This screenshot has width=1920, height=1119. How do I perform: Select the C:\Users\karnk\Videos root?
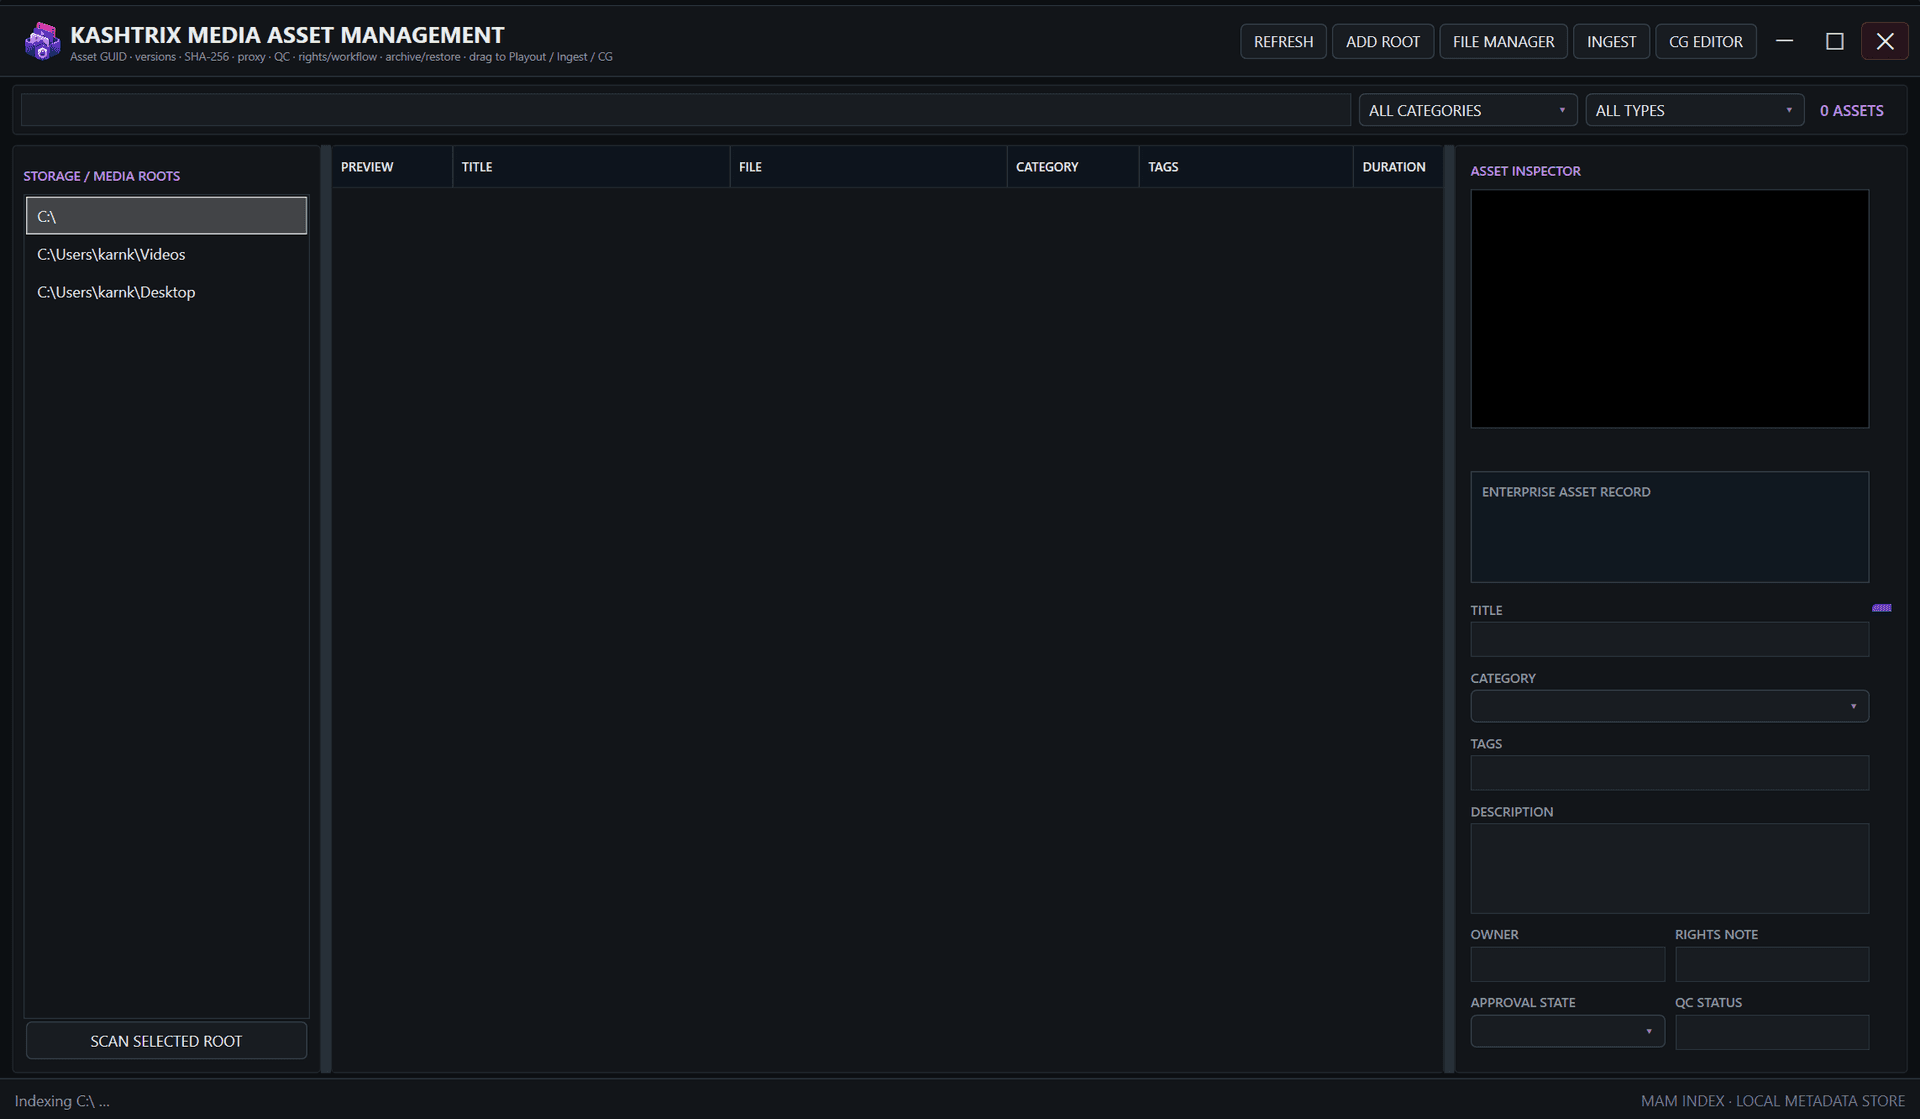(x=166, y=254)
